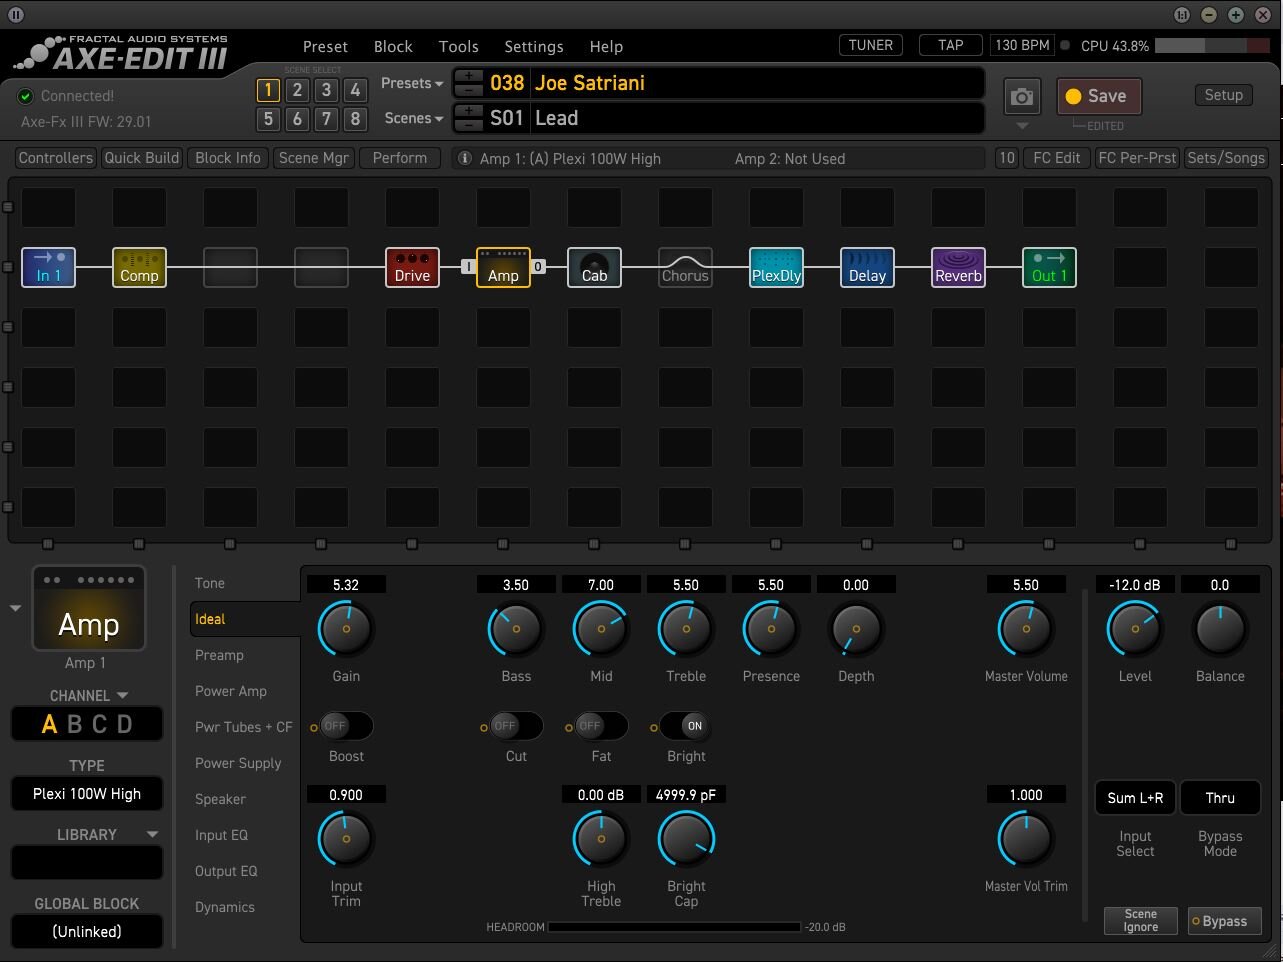This screenshot has width=1283, height=962.
Task: Click the Bass knob
Action: 516,628
